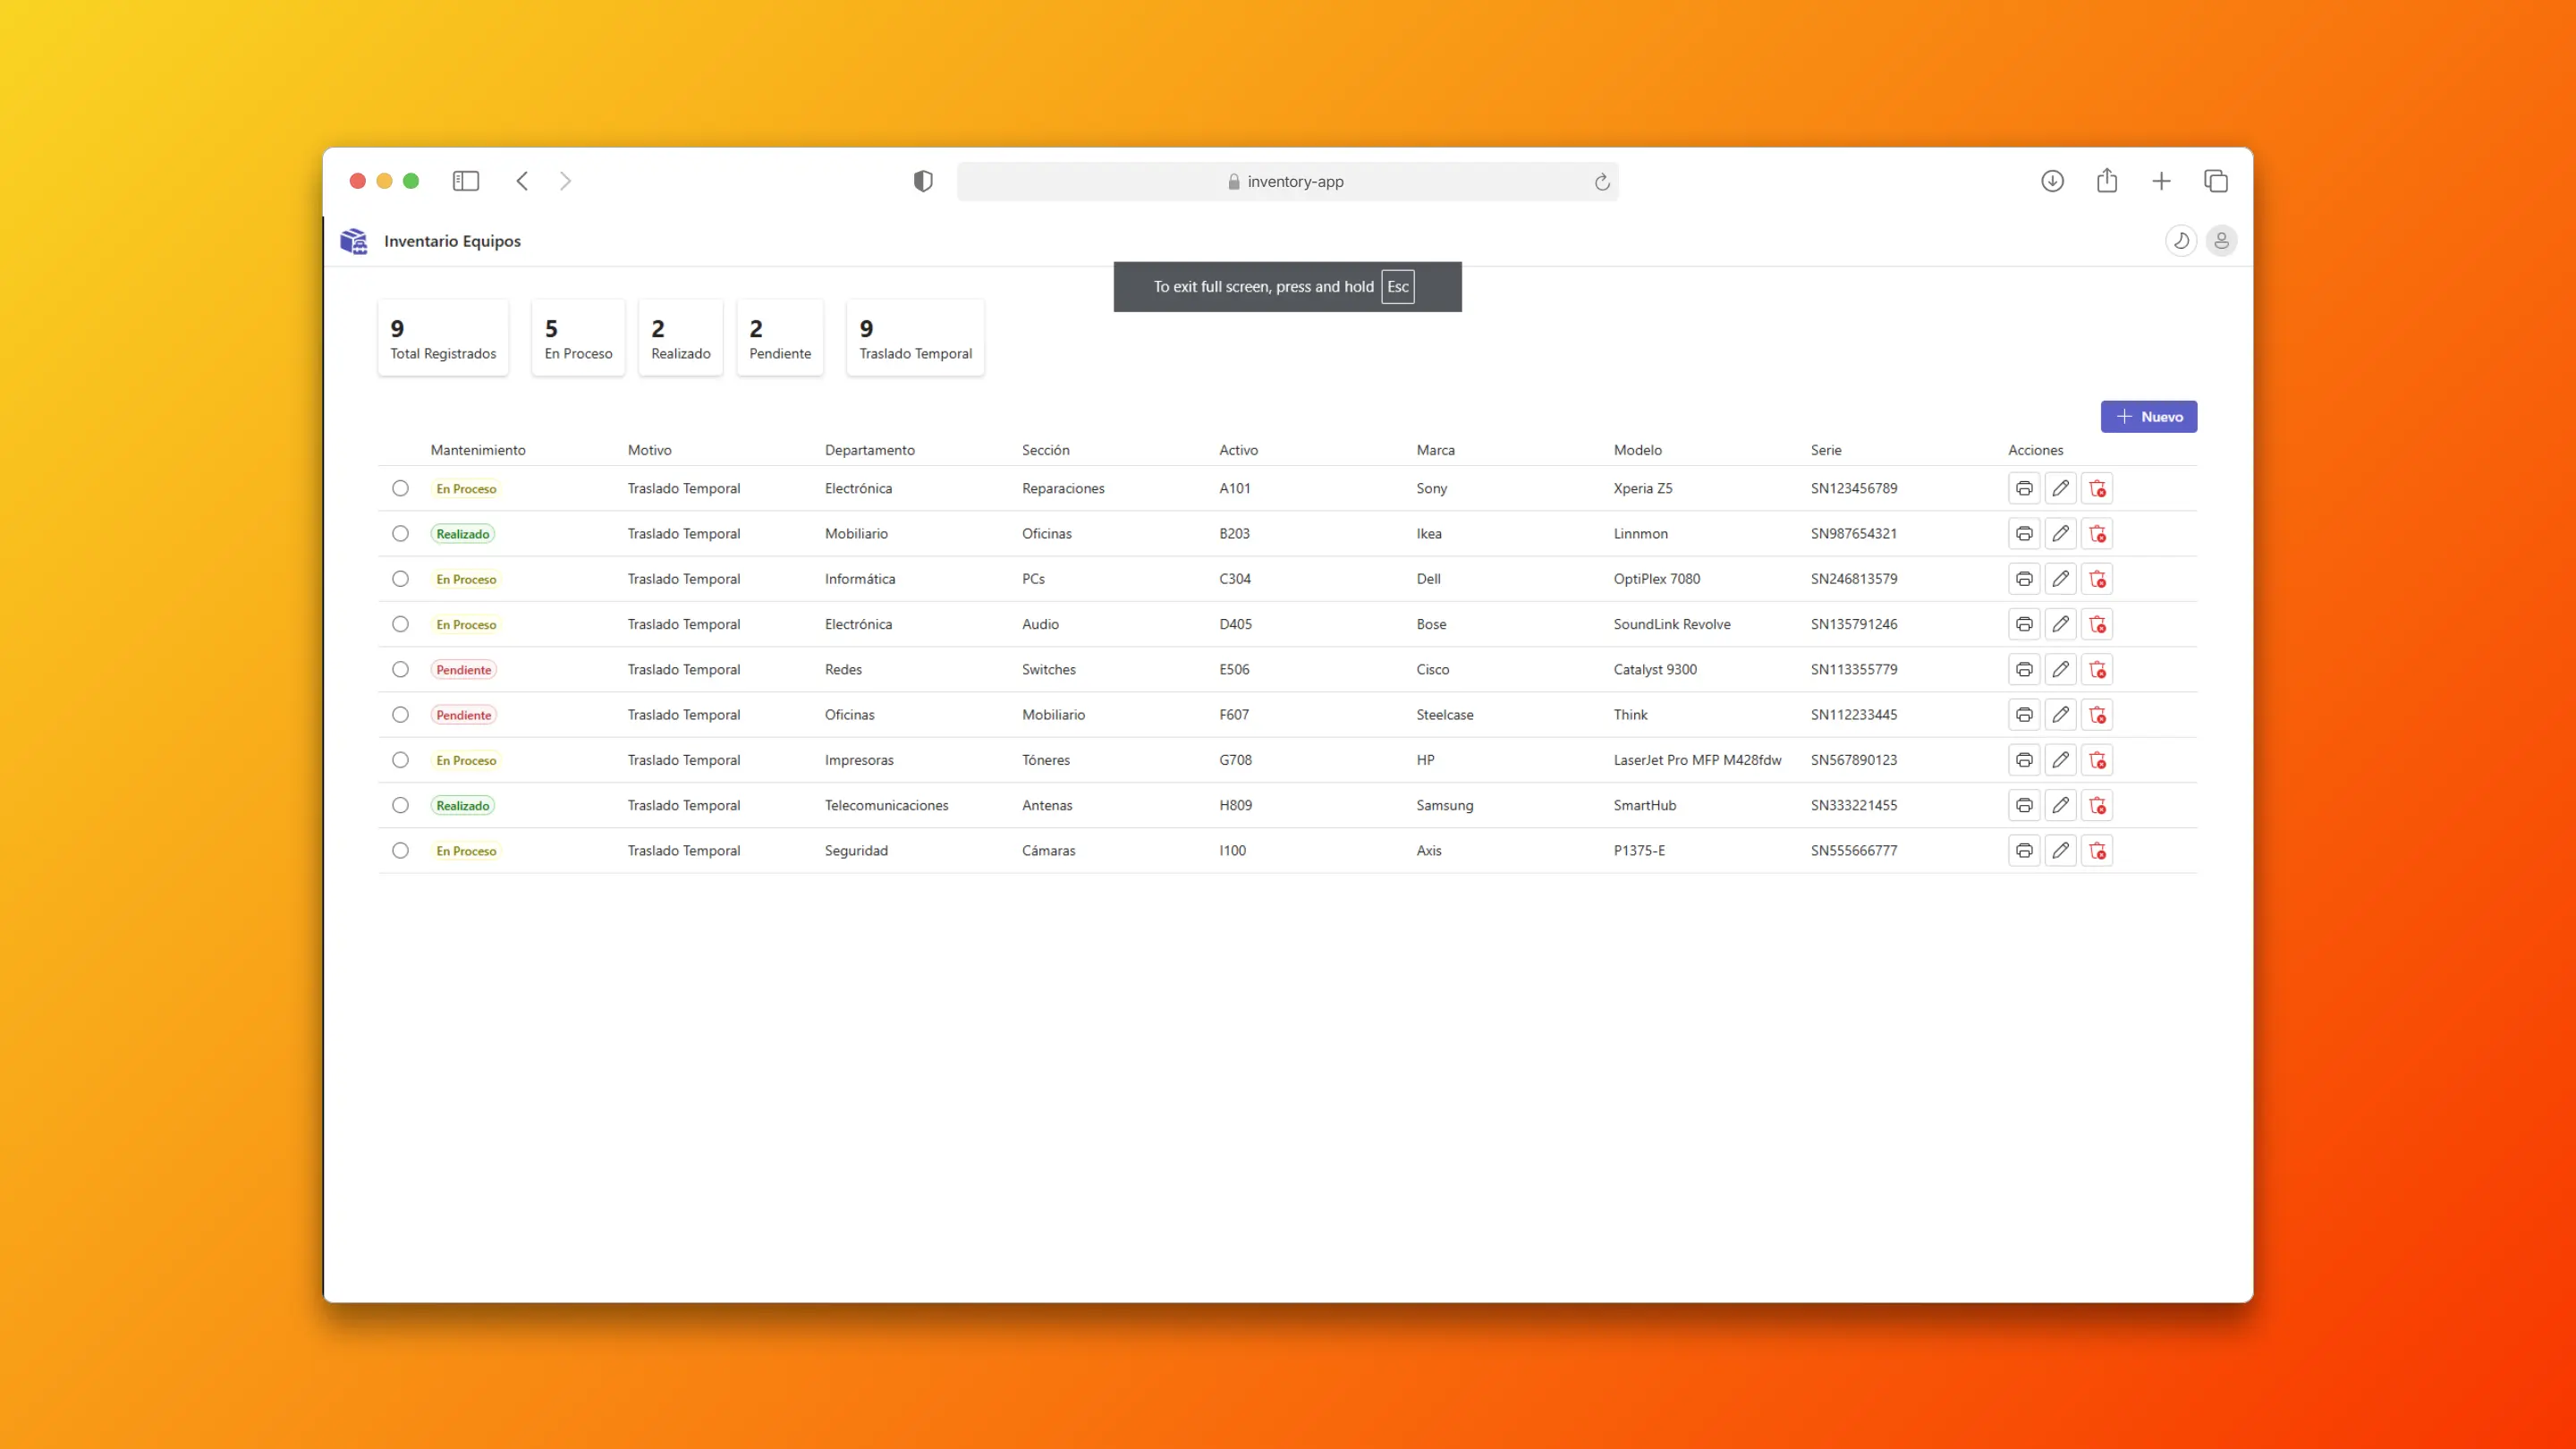Image resolution: width=2576 pixels, height=1449 pixels.
Task: Delete the Sony Xperia Z5 record
Action: (x=2098, y=488)
